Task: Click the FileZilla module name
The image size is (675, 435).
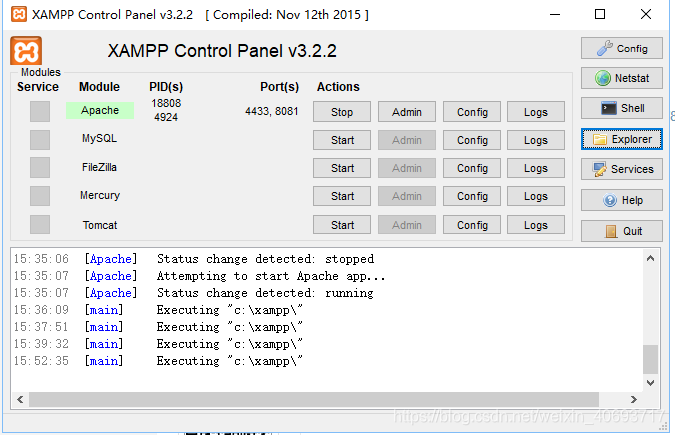Action: click(x=99, y=167)
